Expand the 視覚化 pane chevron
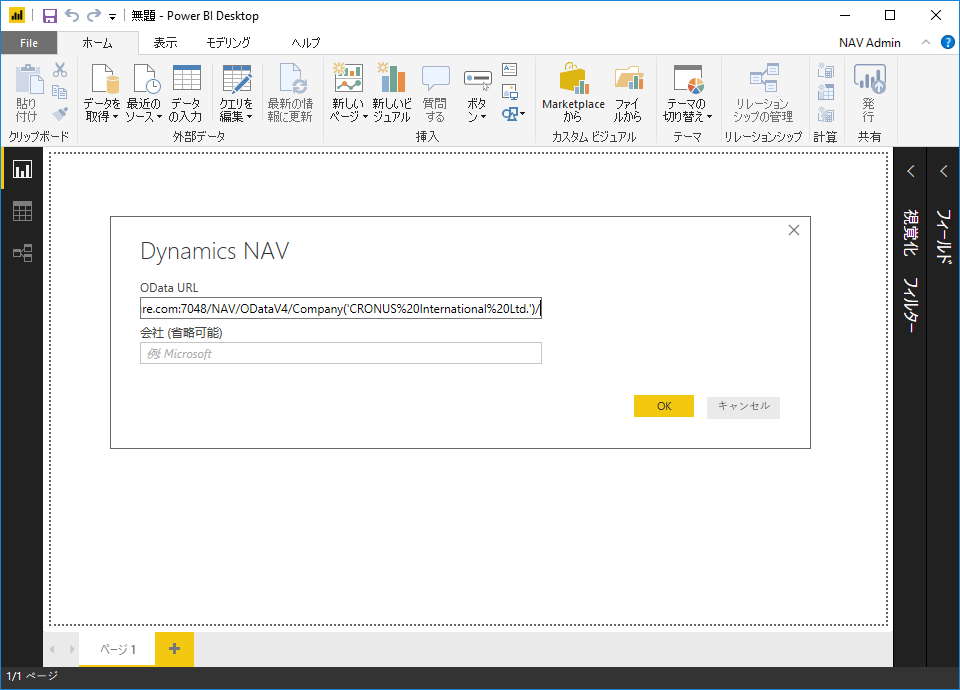Viewport: 960px width, 690px height. (911, 171)
